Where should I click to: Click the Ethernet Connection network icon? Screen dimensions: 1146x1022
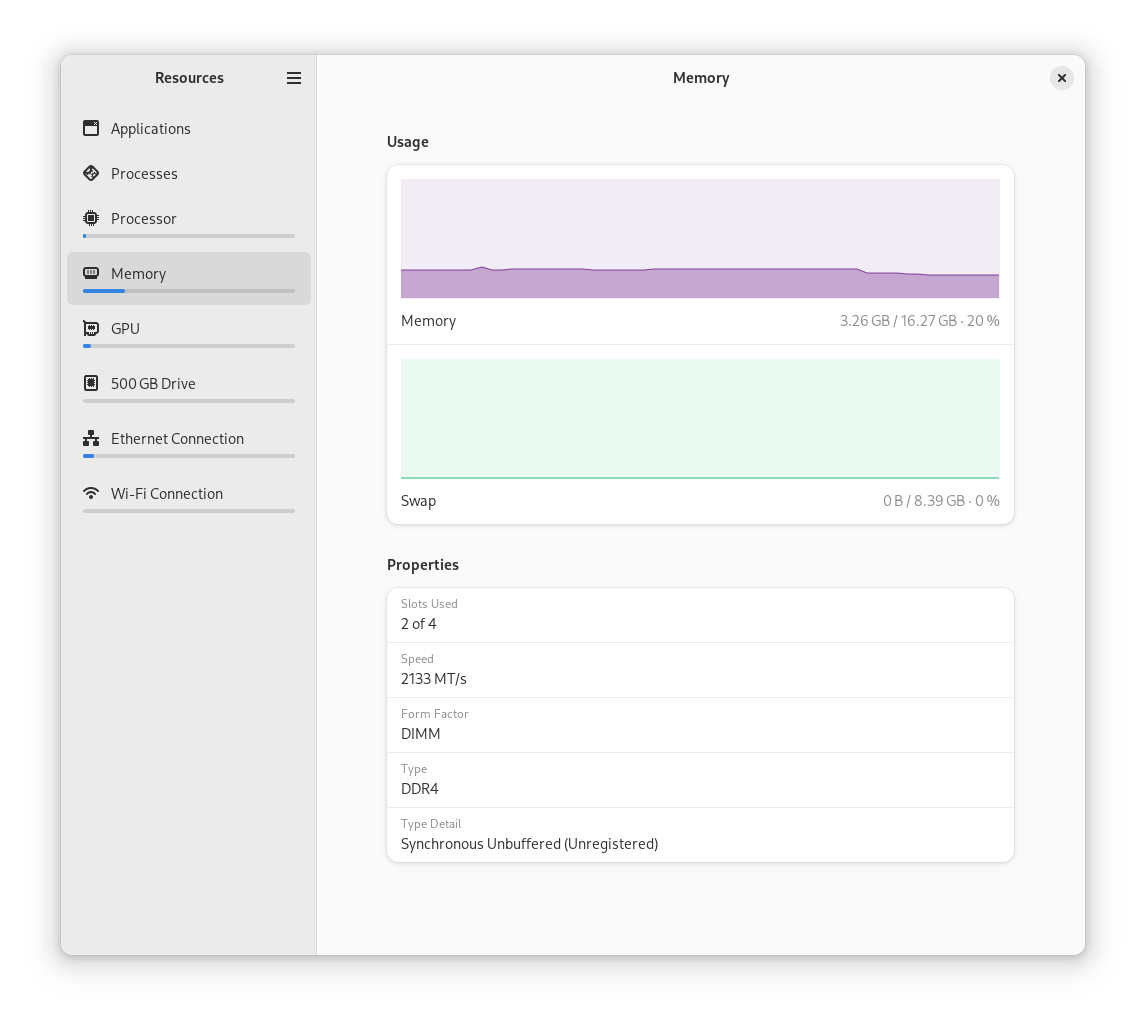coord(91,438)
